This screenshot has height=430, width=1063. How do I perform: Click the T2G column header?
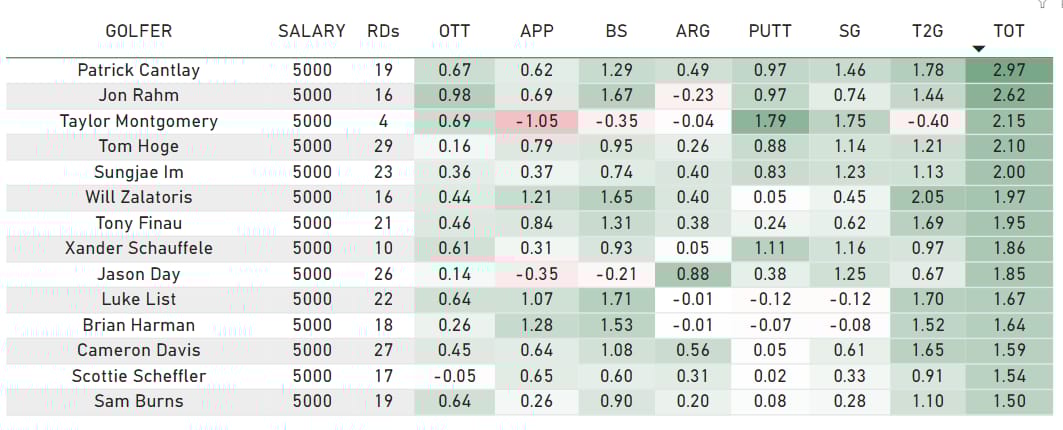[x=927, y=31]
